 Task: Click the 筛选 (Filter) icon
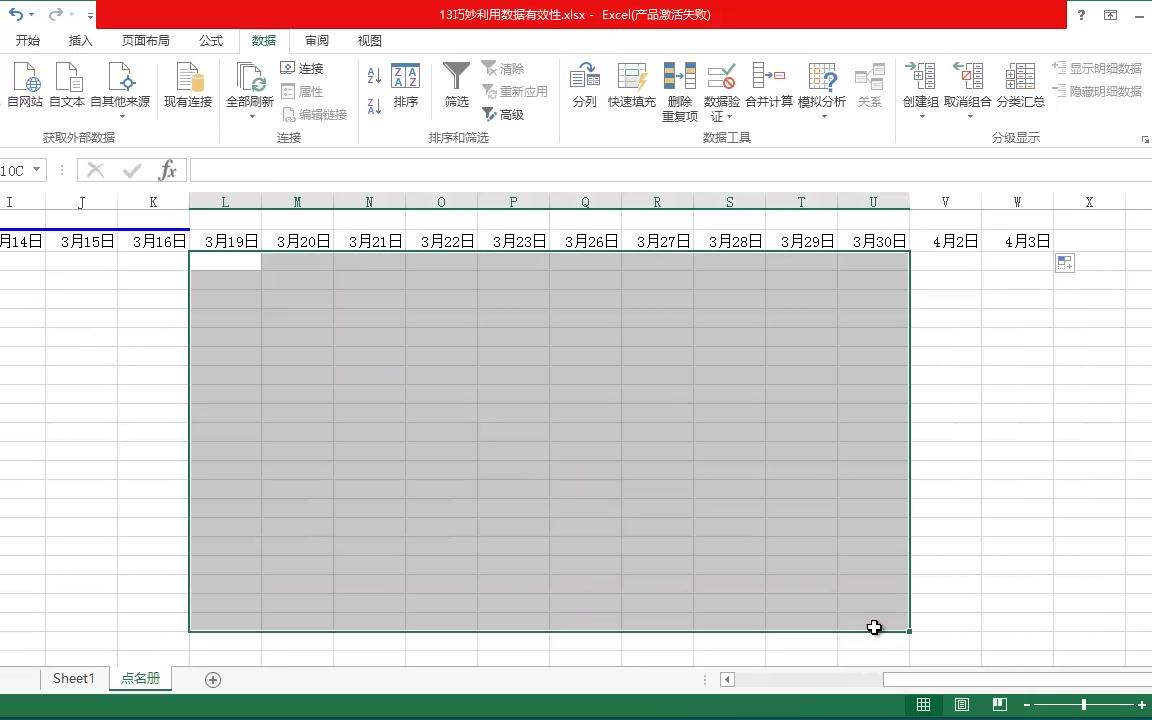[456, 87]
